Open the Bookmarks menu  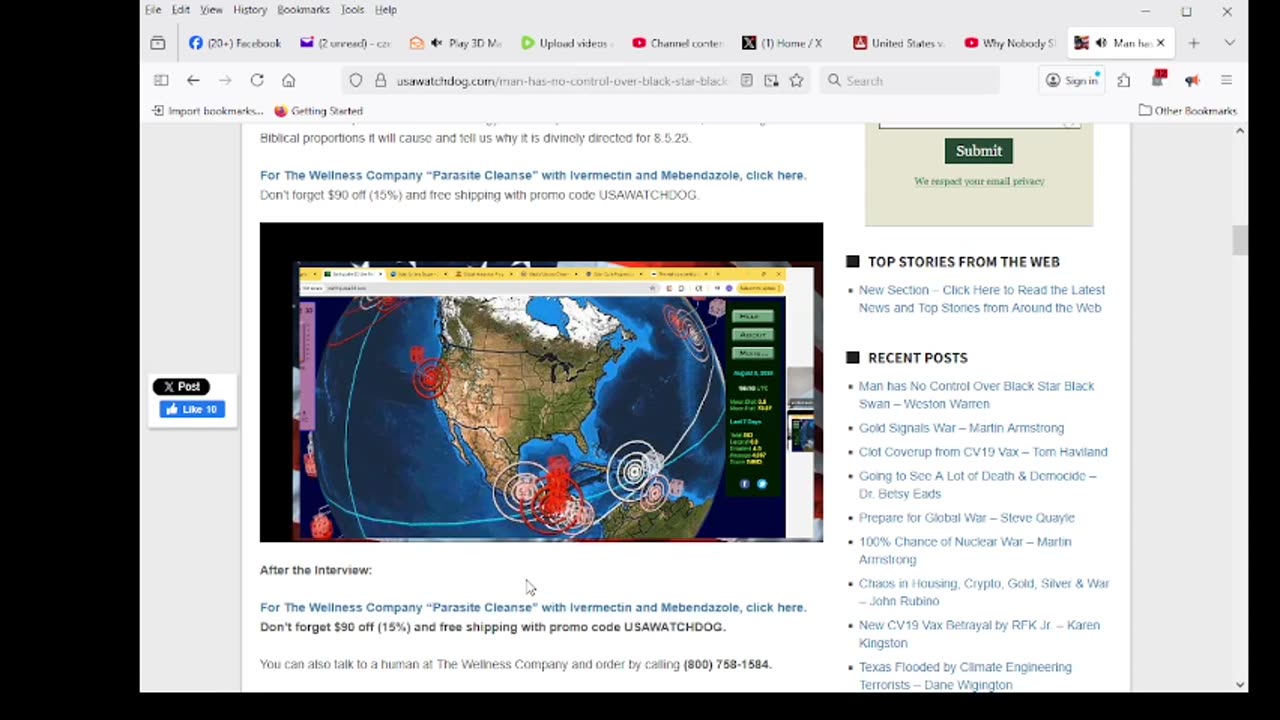[303, 10]
